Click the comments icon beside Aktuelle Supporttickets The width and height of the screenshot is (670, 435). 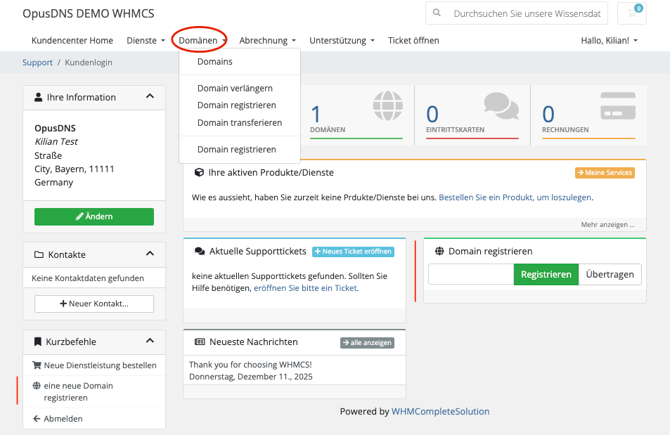[200, 251]
